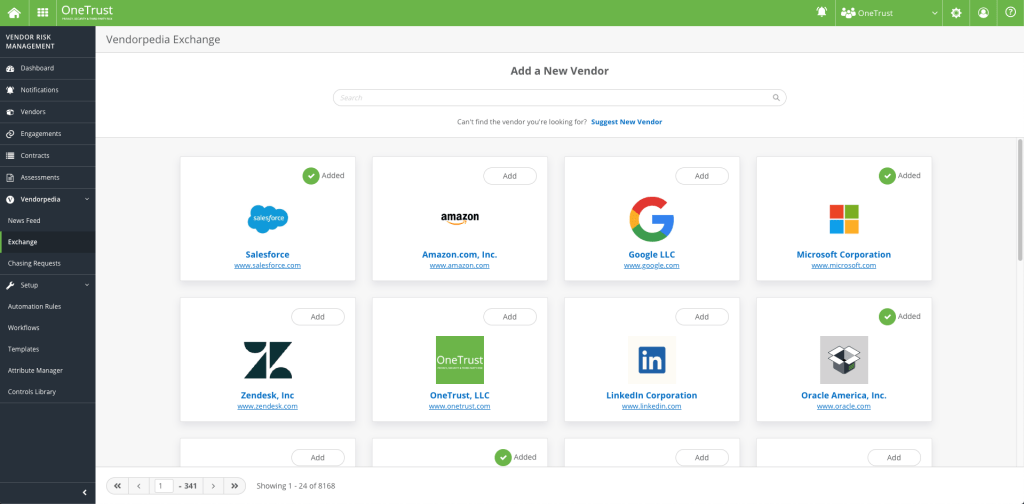This screenshot has width=1024, height=504.
Task: Click the Oracle America, Inc. vendor name
Action: (844, 396)
